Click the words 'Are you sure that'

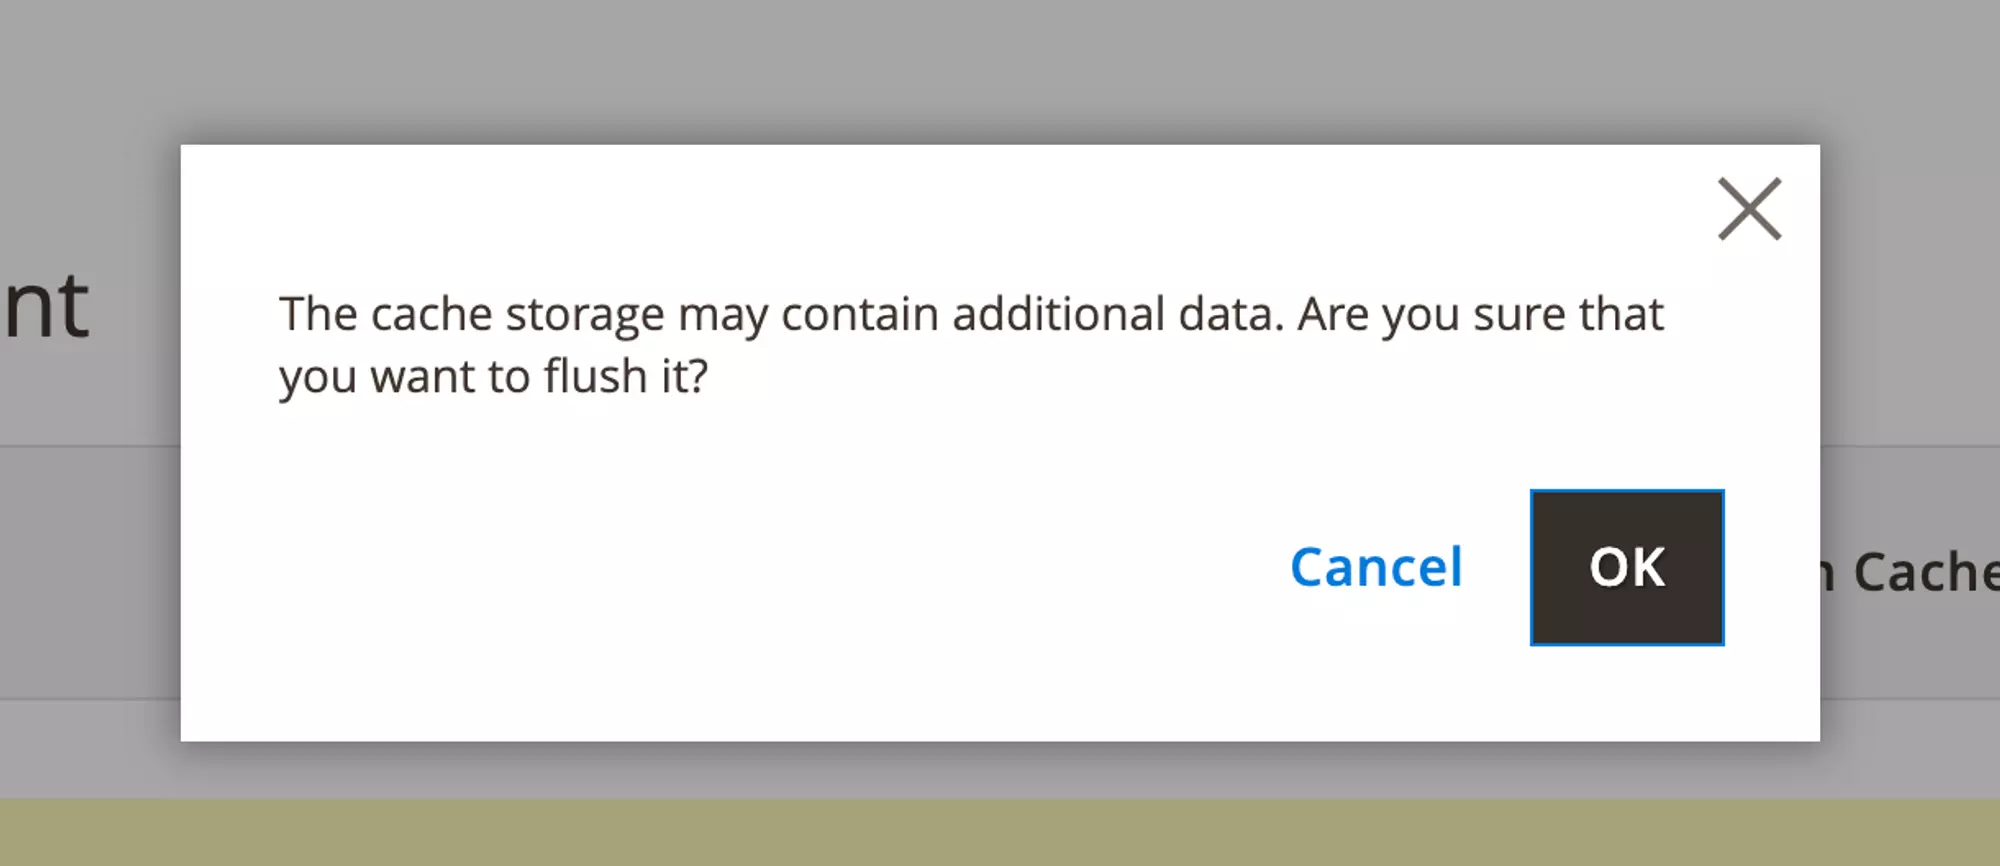[x=1480, y=315]
